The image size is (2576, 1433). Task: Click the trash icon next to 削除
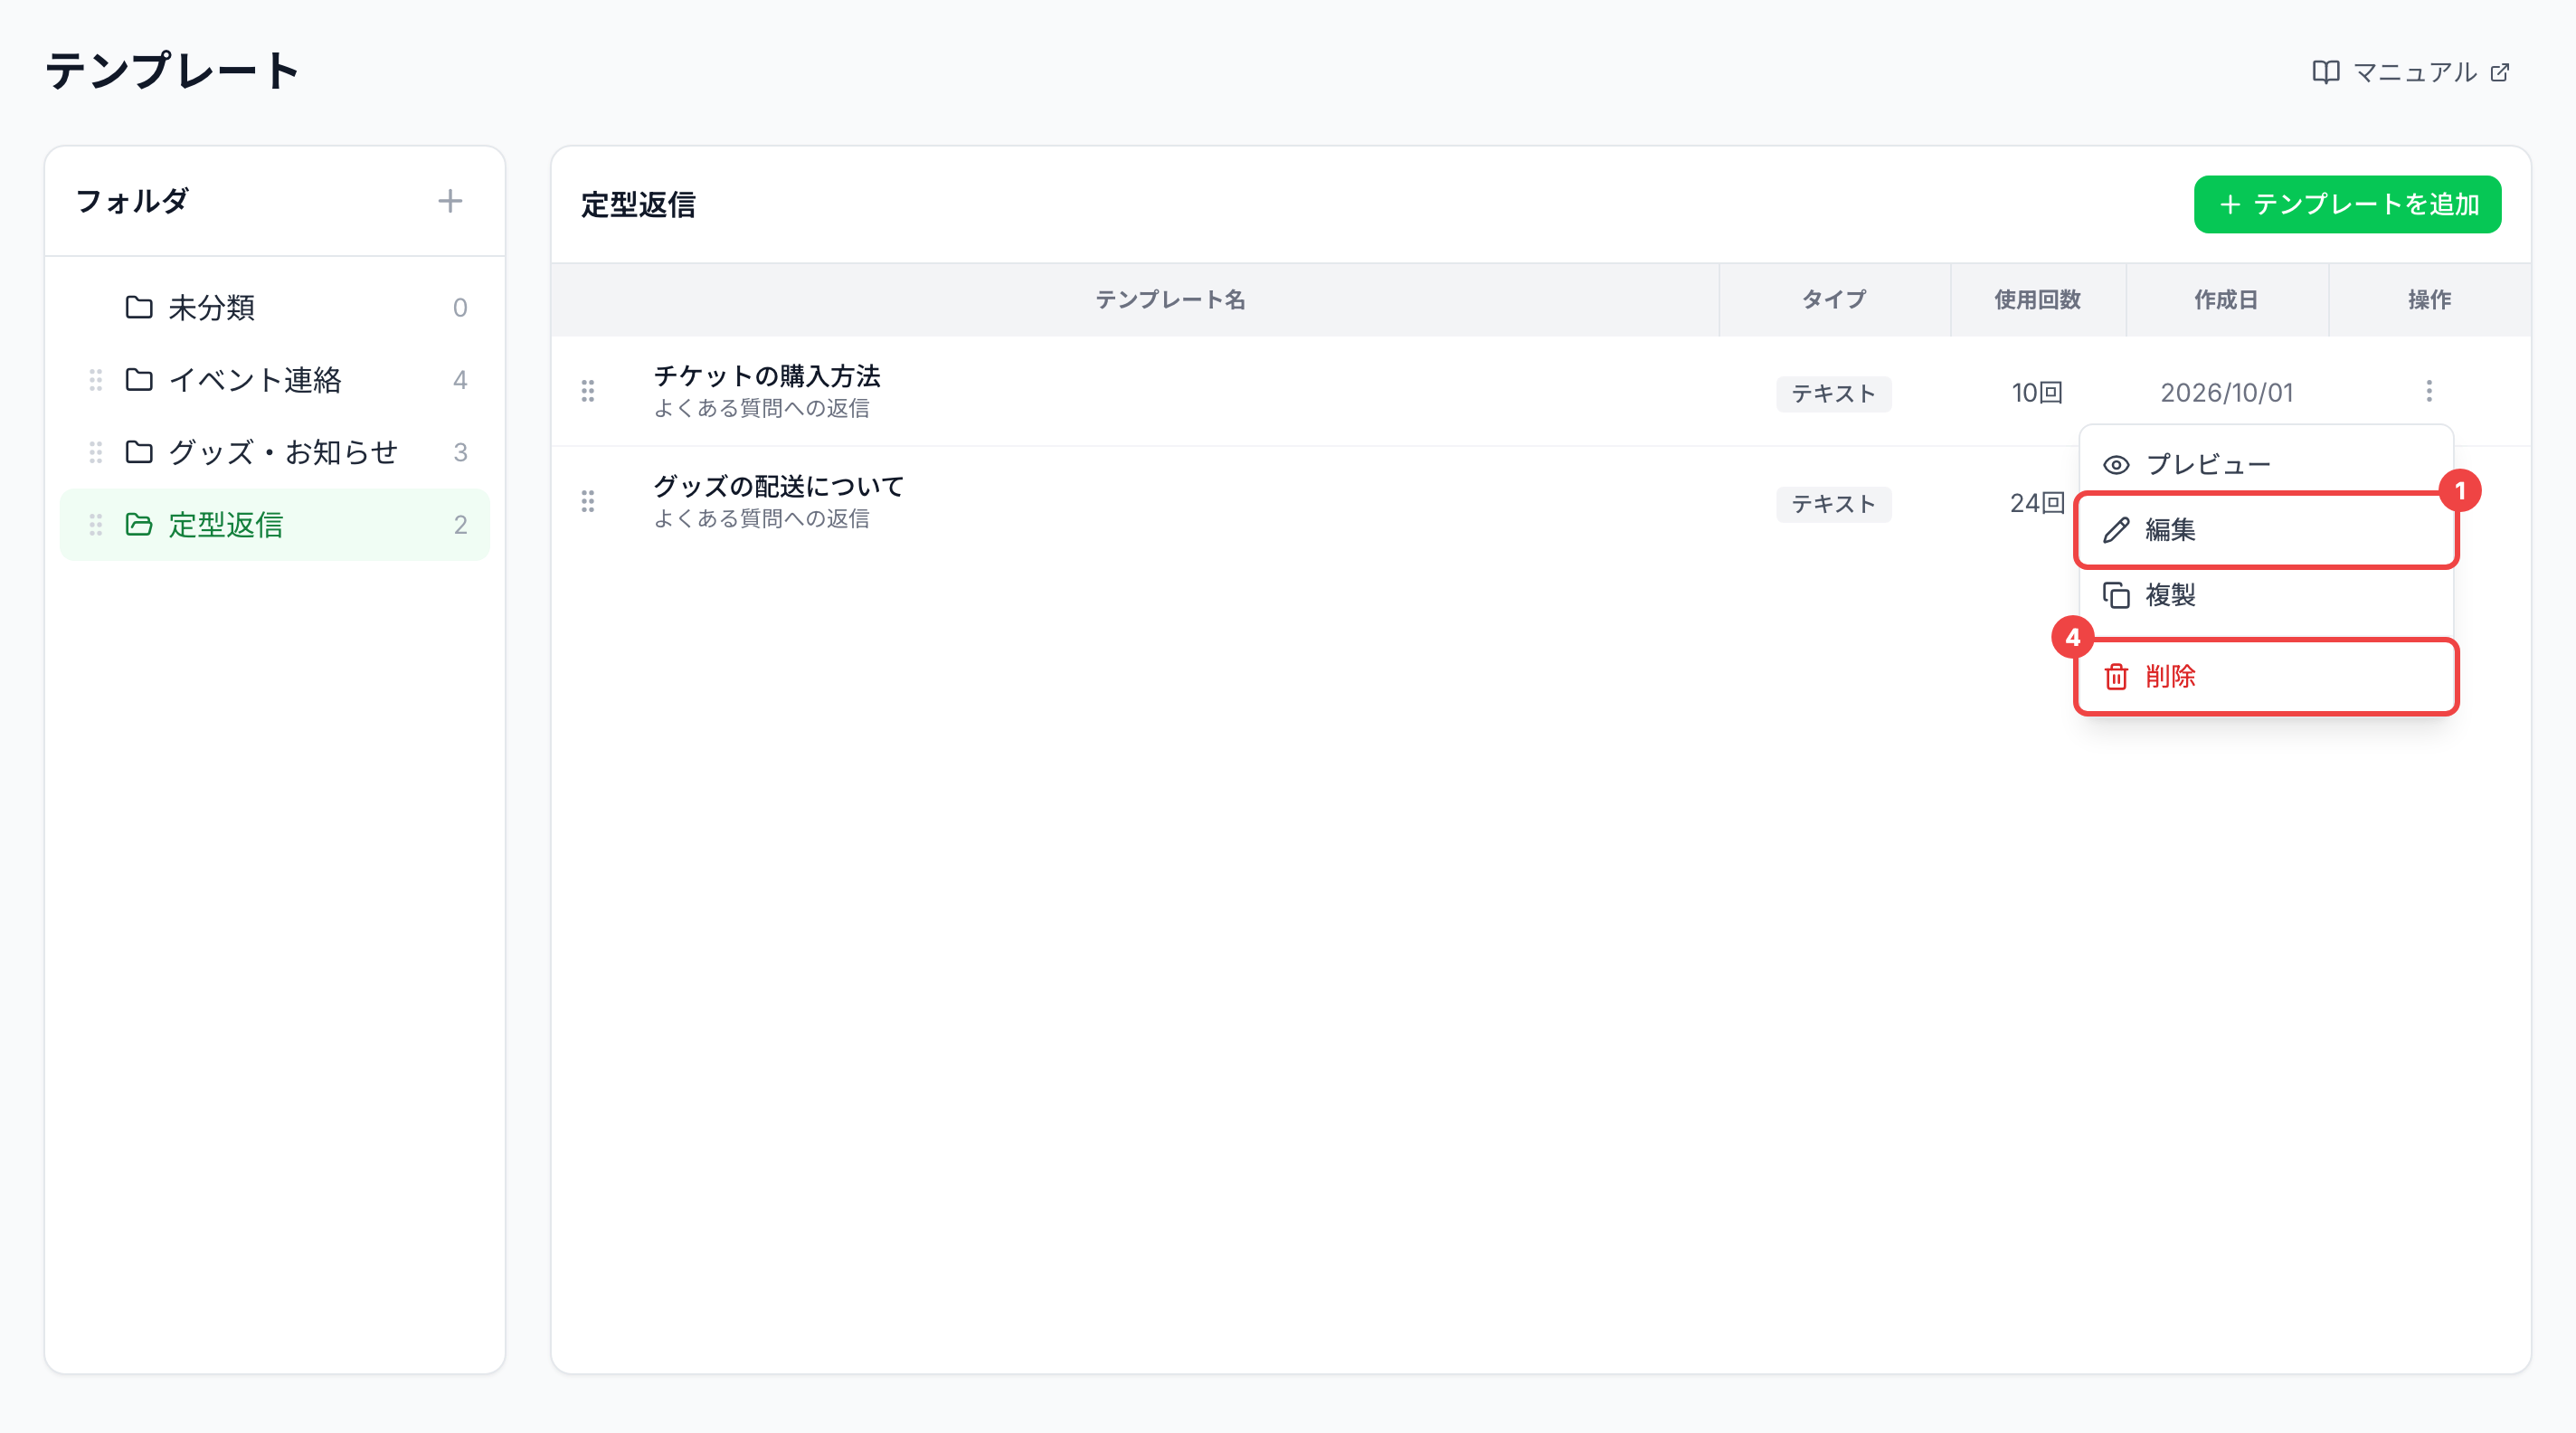click(2116, 677)
